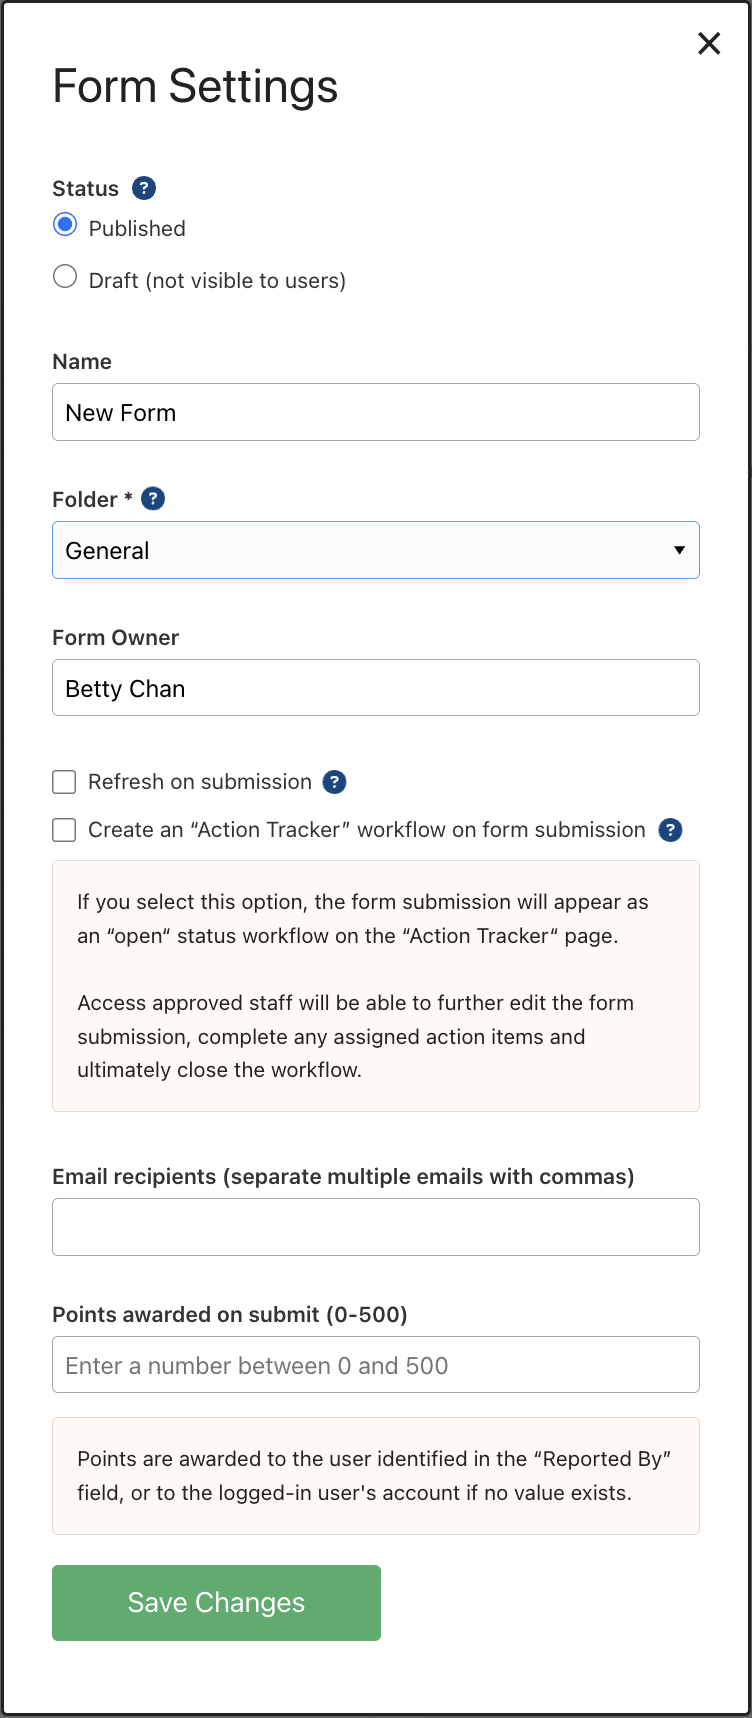752x1718 pixels.
Task: Open the help icon next to Folder
Action: tap(153, 498)
